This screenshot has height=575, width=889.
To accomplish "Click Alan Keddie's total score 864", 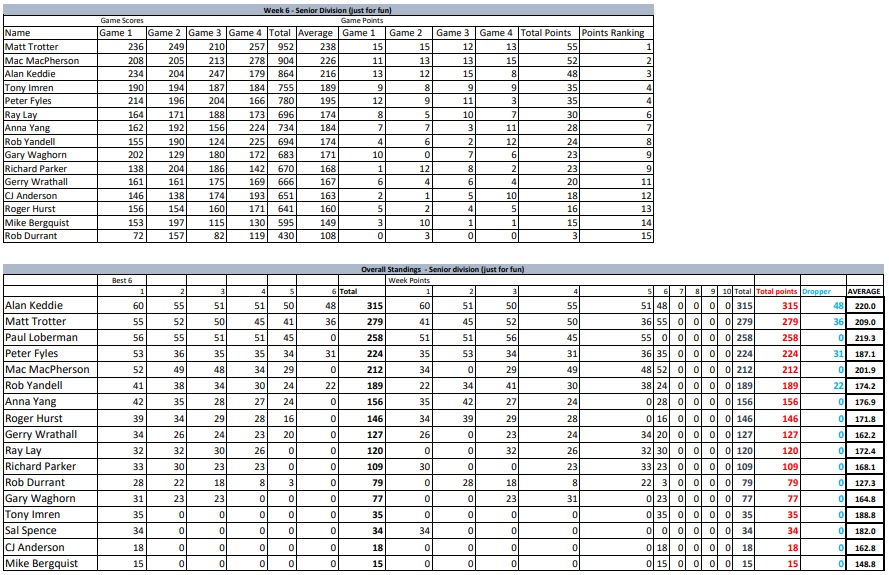I will (x=286, y=74).
